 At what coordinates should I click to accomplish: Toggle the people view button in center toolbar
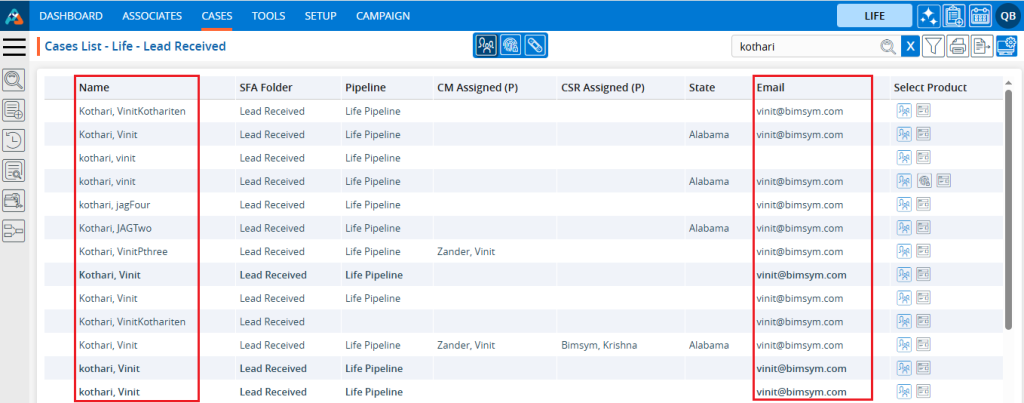(x=486, y=46)
